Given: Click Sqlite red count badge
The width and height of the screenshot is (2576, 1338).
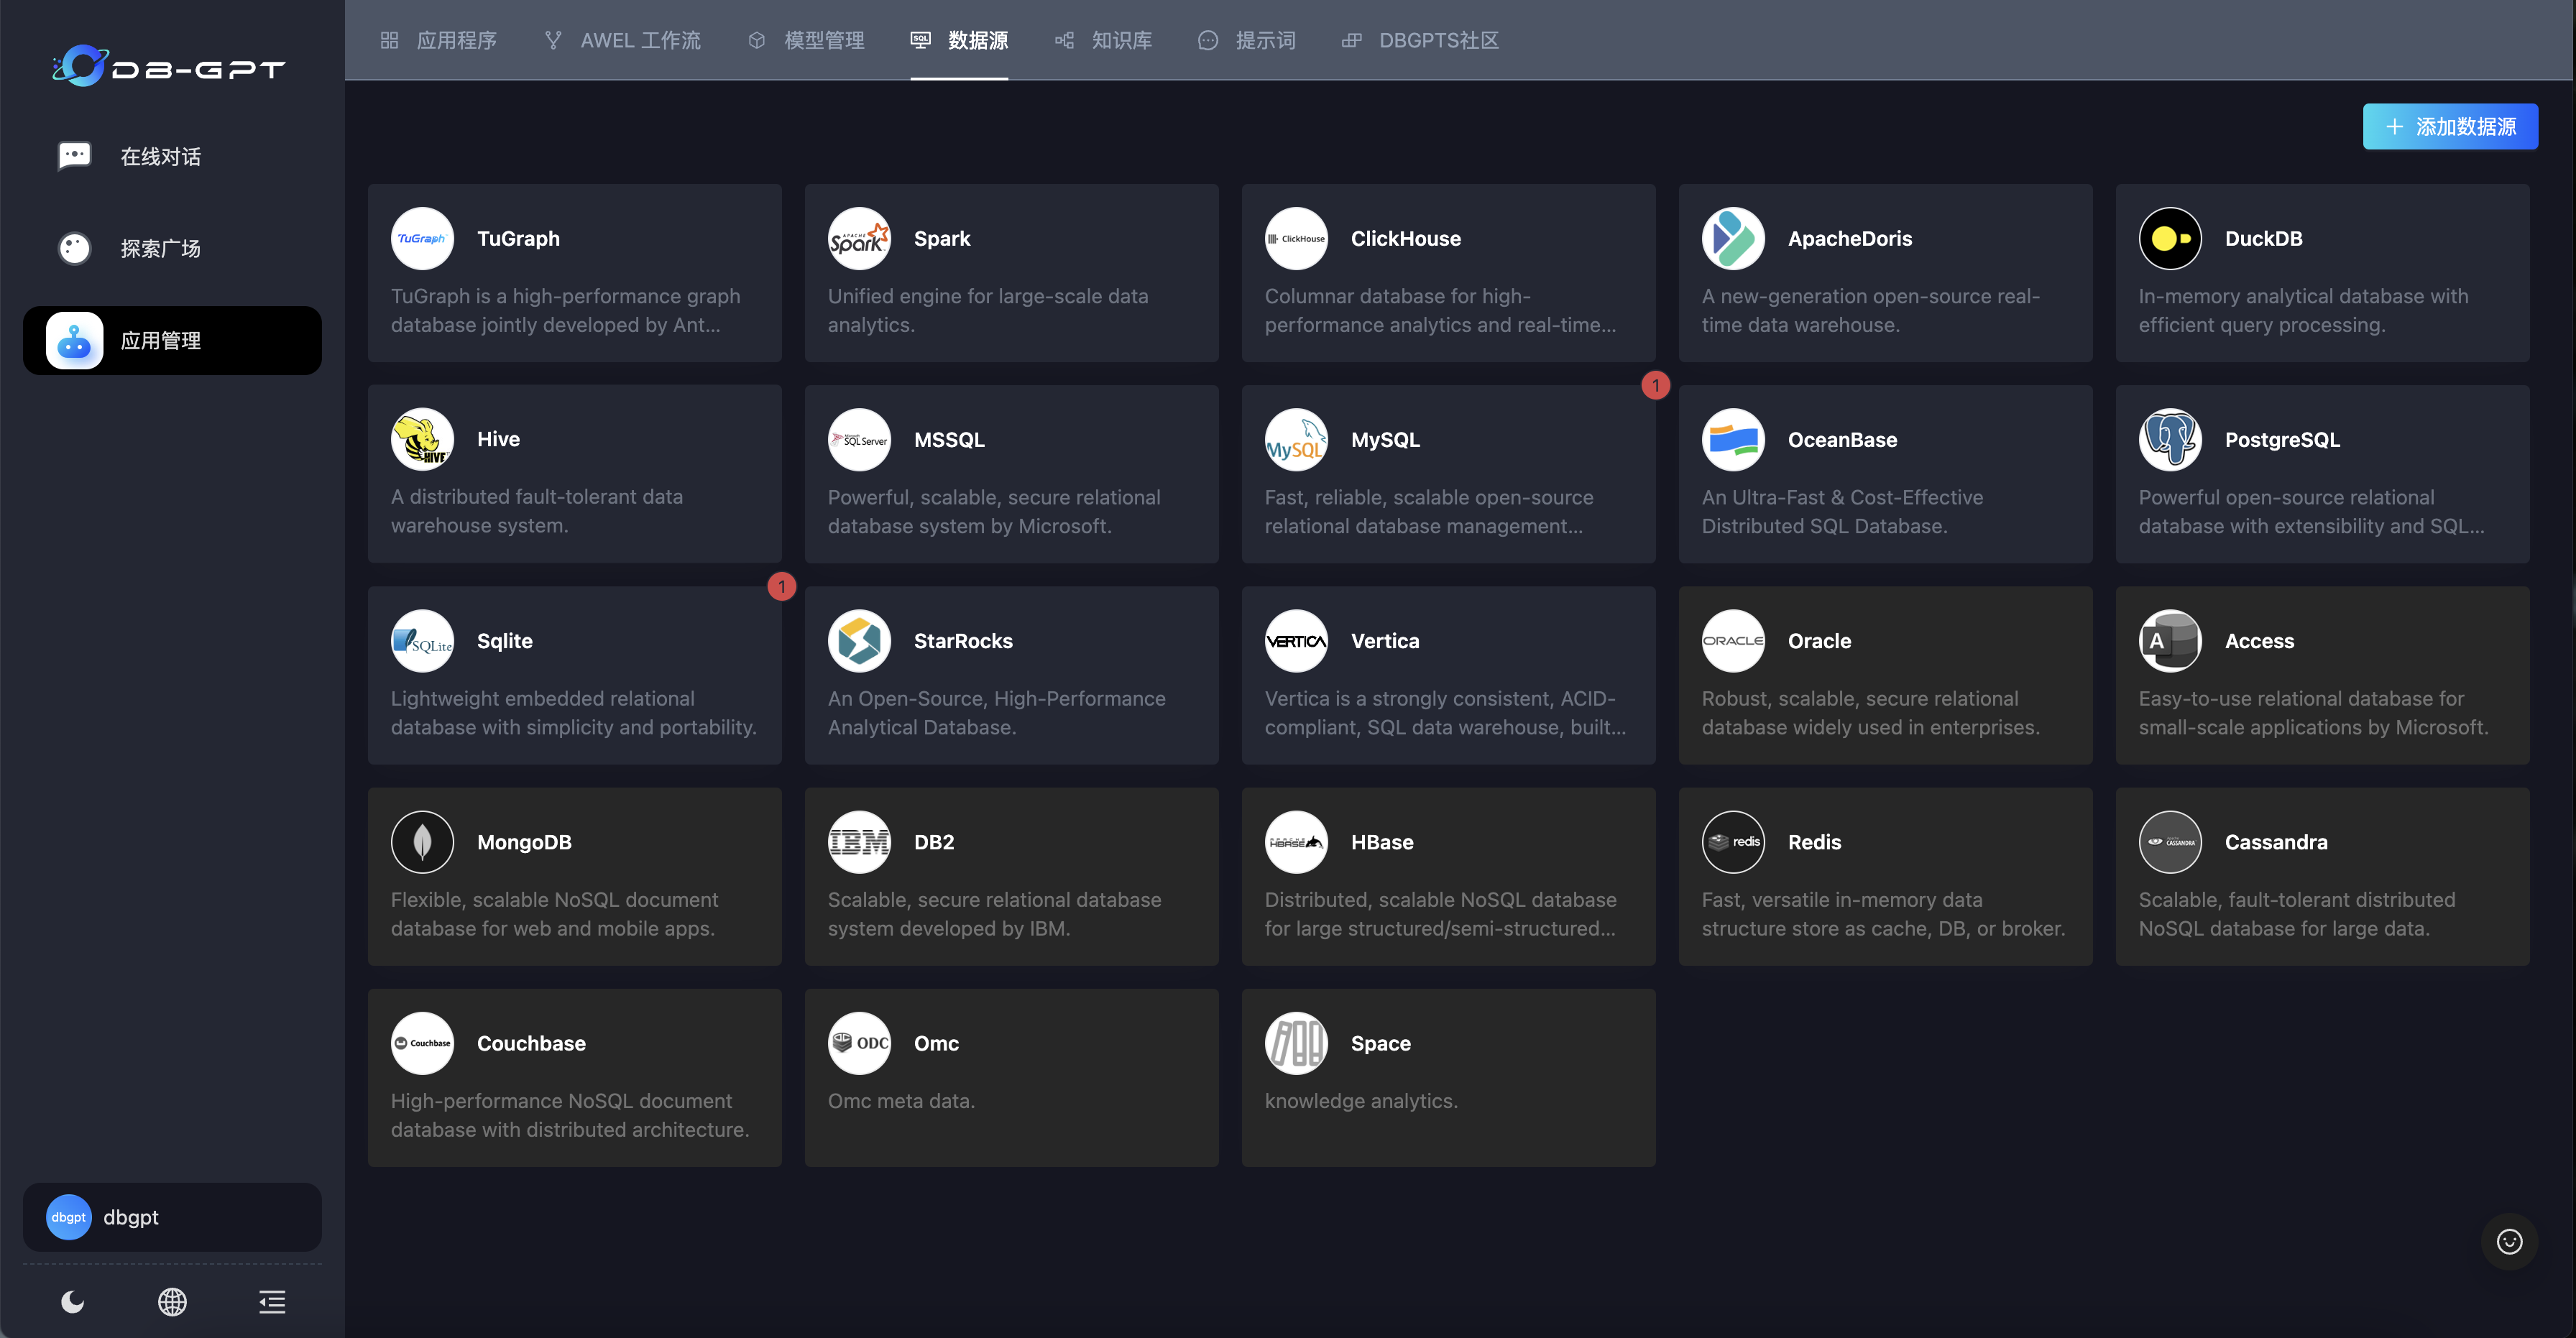Looking at the screenshot, I should [x=781, y=586].
